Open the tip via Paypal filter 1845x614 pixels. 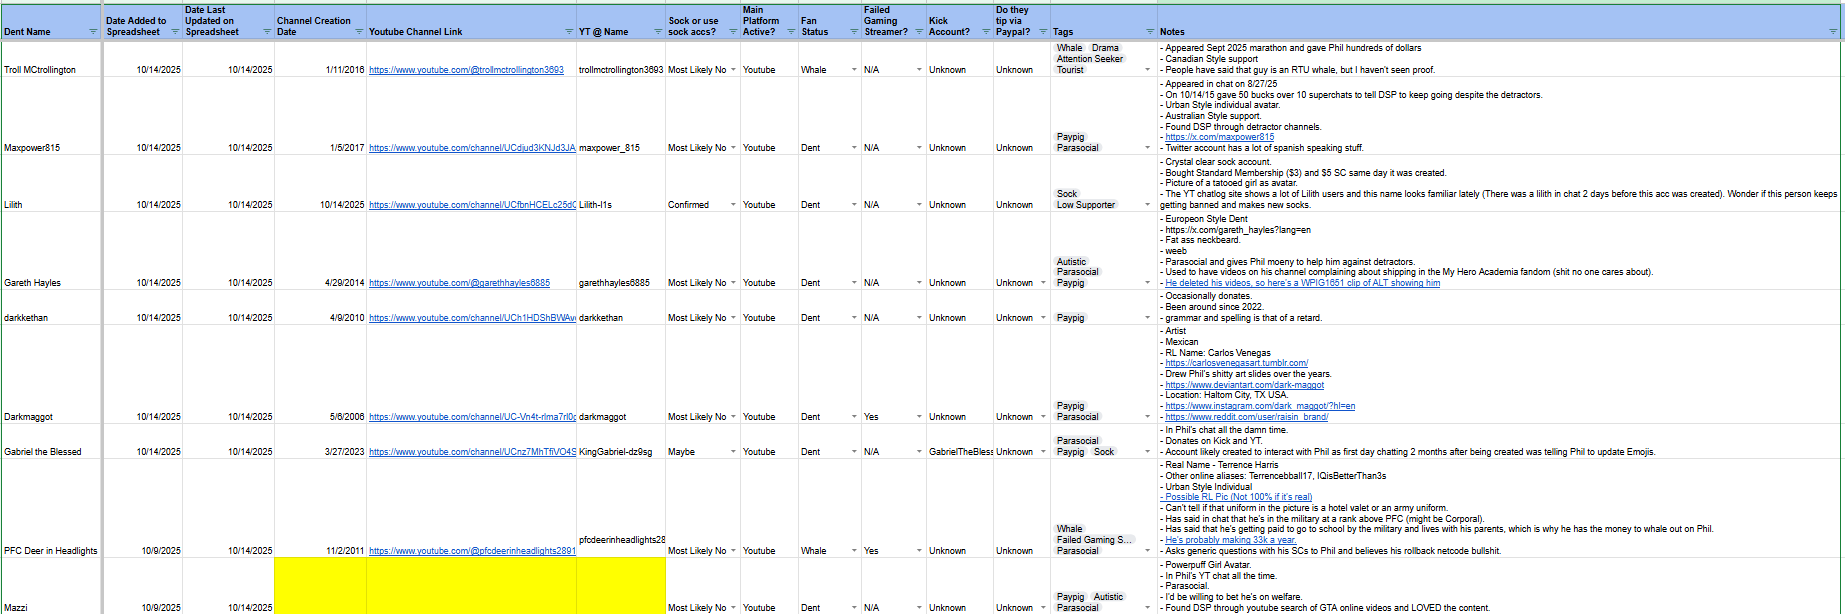coord(1043,32)
